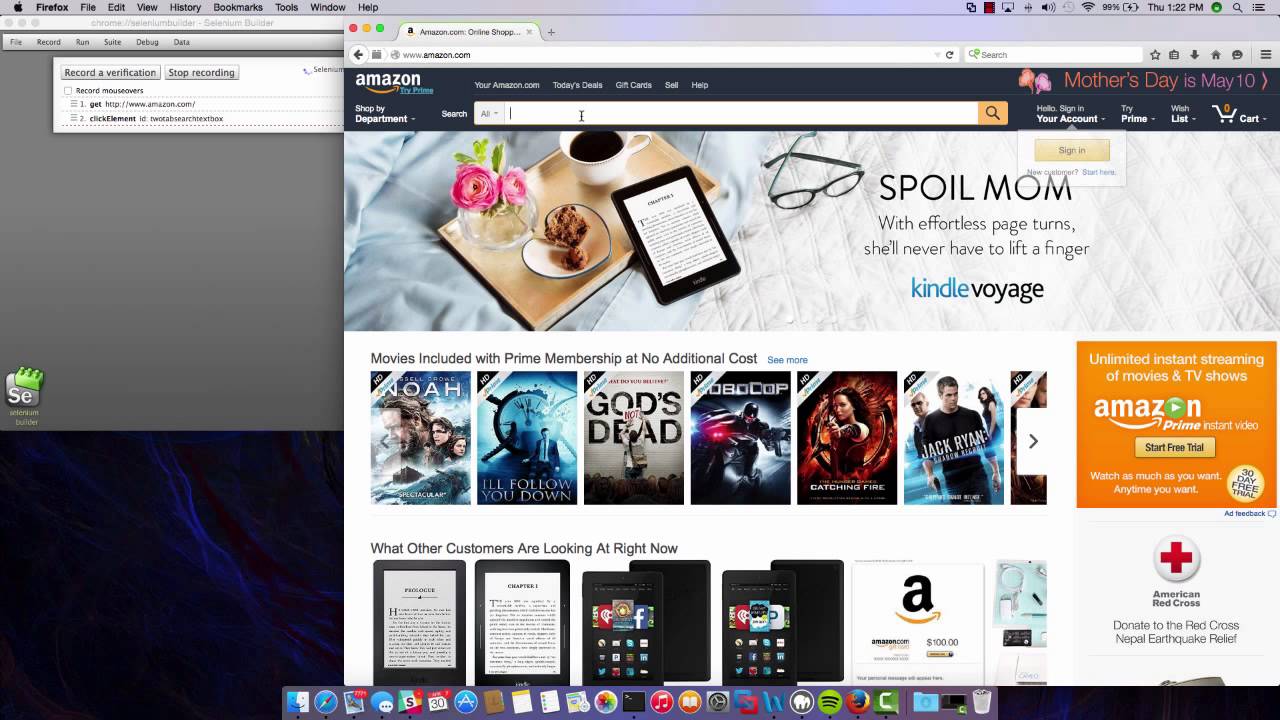Open Finder from the Dock
The height and width of the screenshot is (720, 1280).
click(298, 703)
